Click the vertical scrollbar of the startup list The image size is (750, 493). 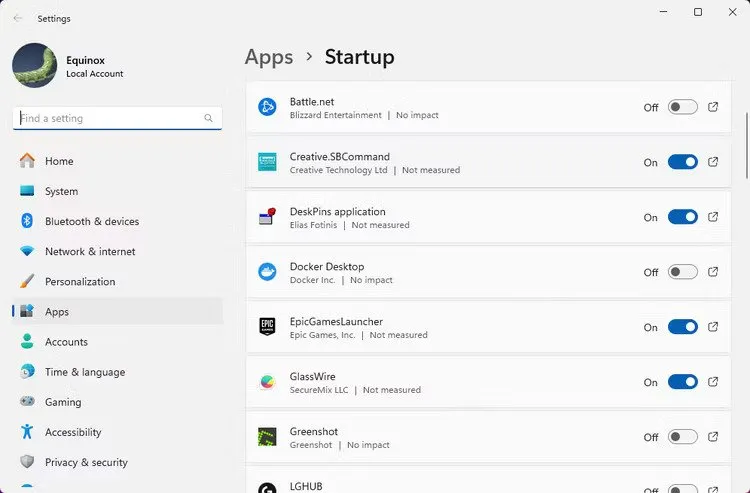click(x=745, y=140)
